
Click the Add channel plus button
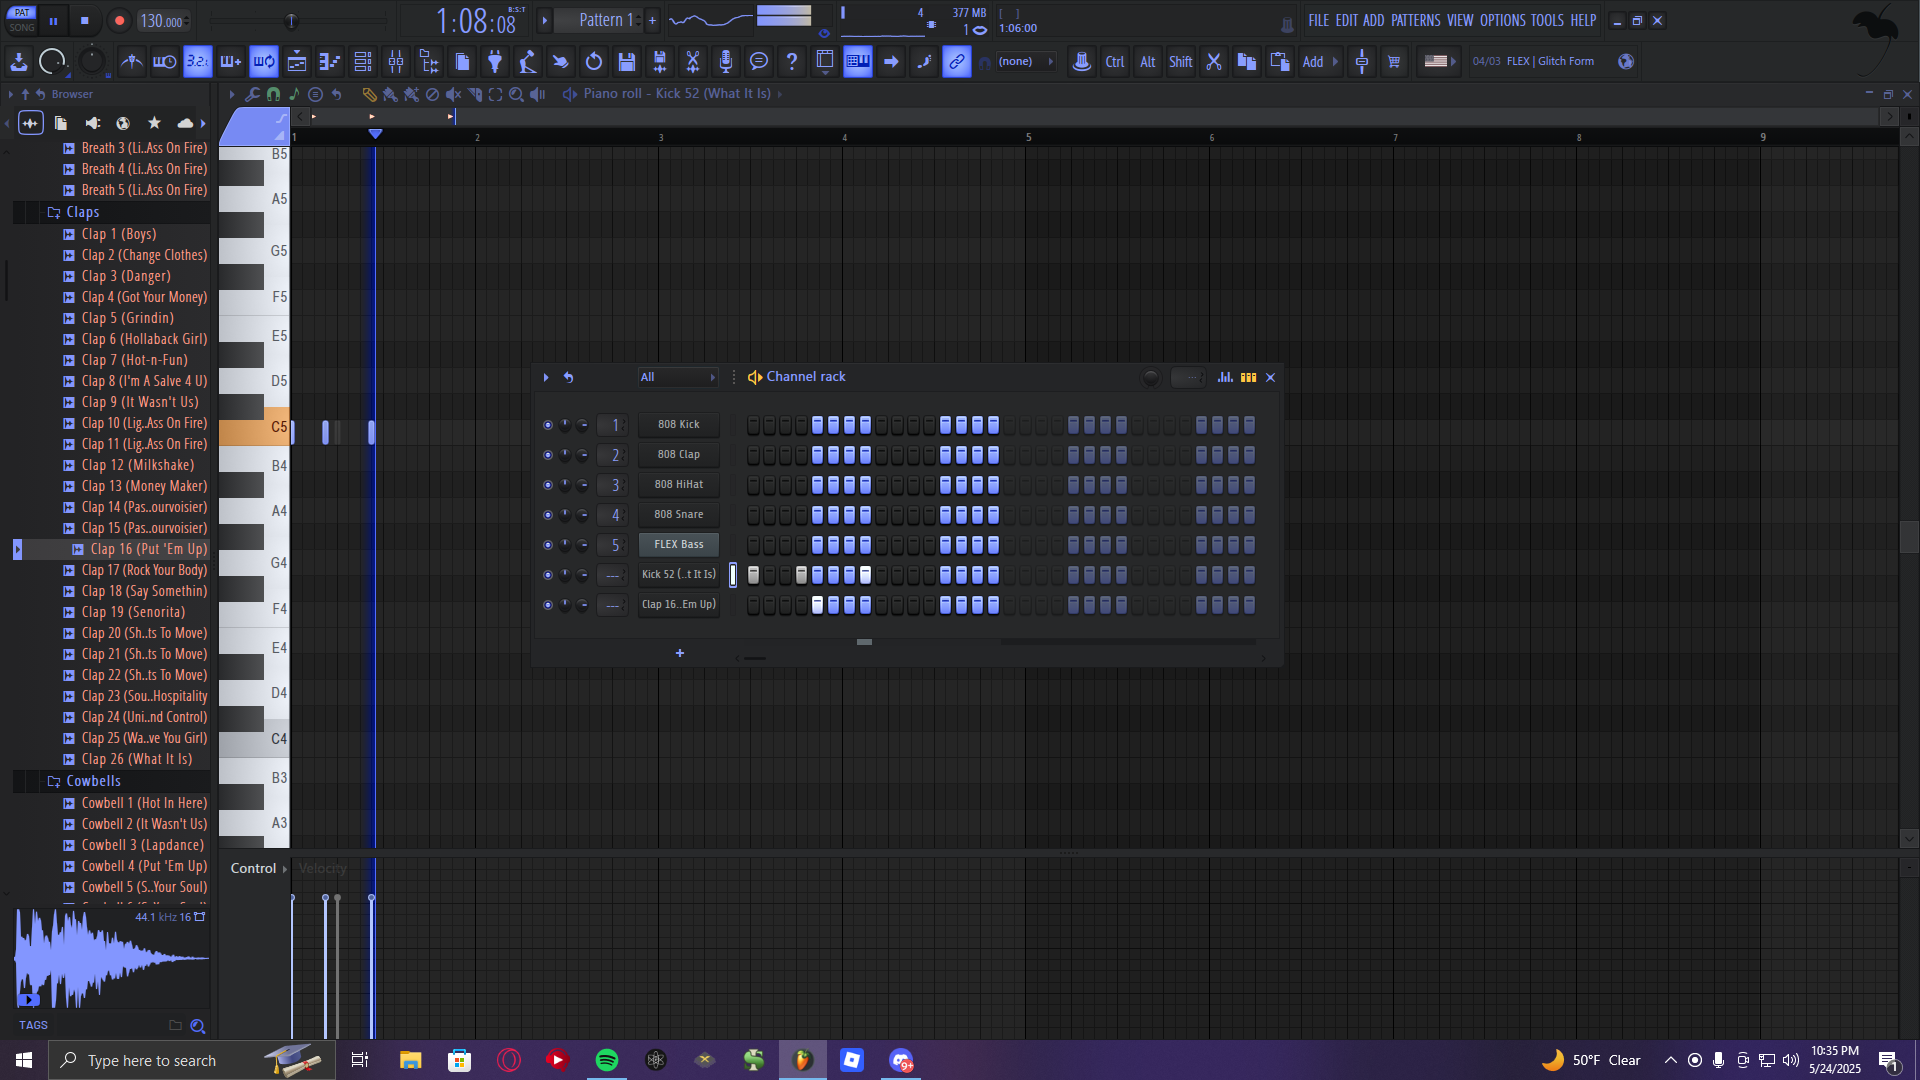680,653
